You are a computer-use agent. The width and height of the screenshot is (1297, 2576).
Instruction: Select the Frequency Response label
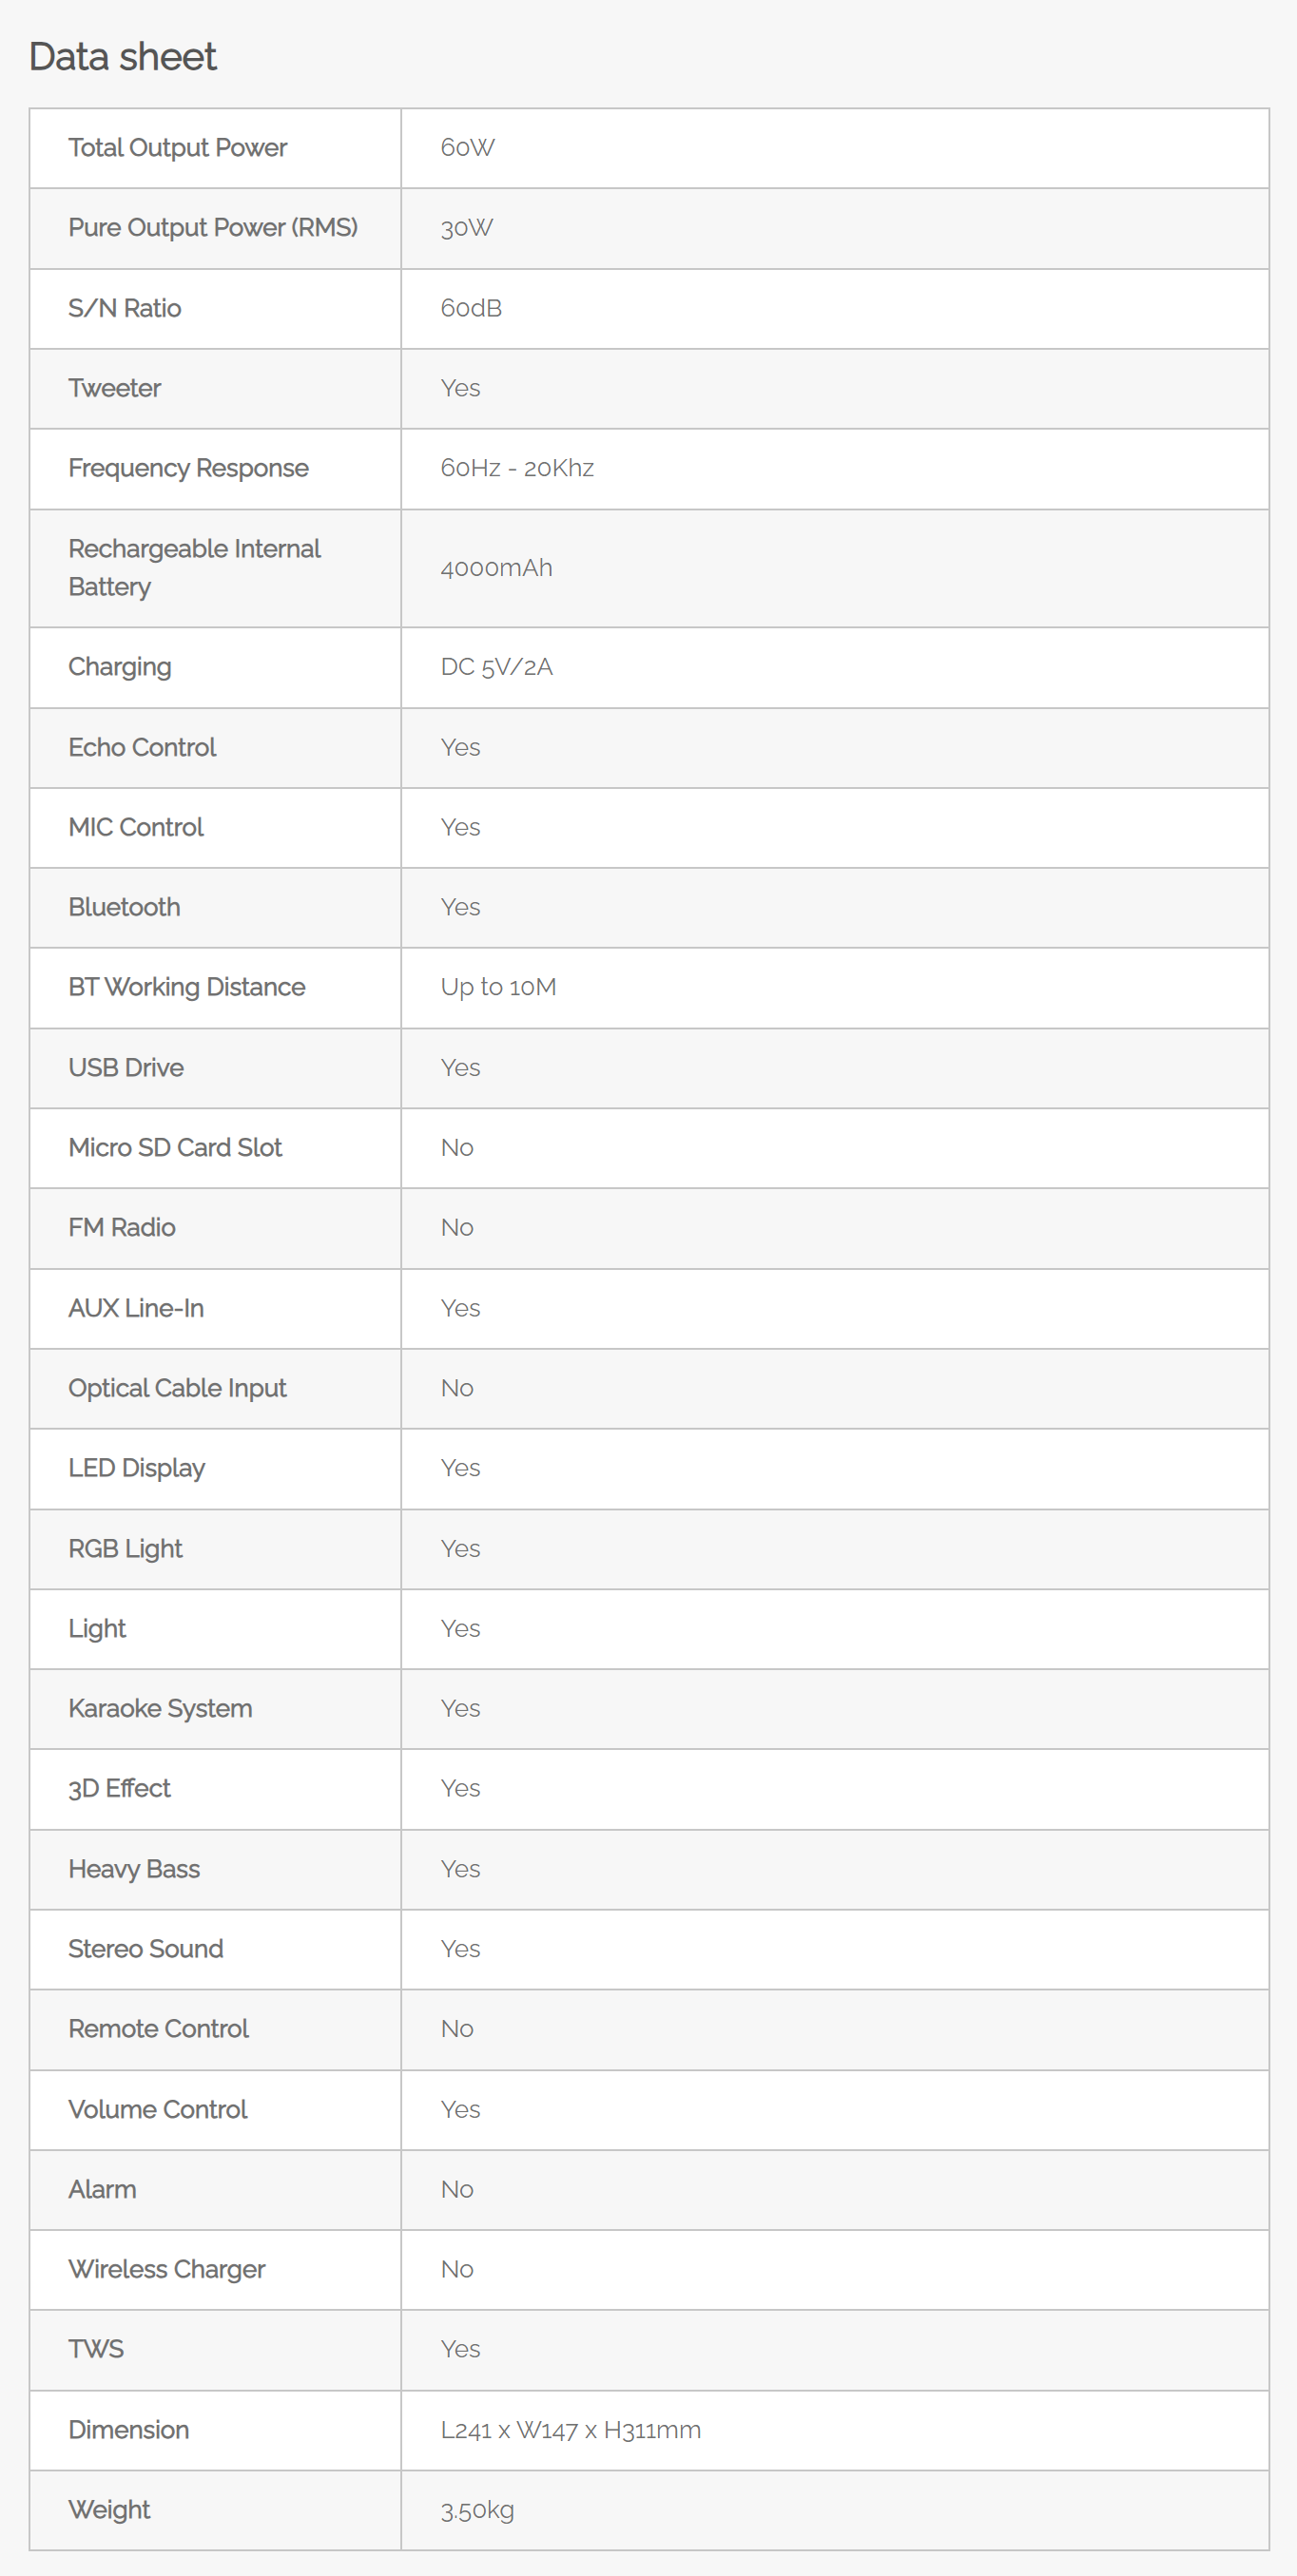click(188, 468)
